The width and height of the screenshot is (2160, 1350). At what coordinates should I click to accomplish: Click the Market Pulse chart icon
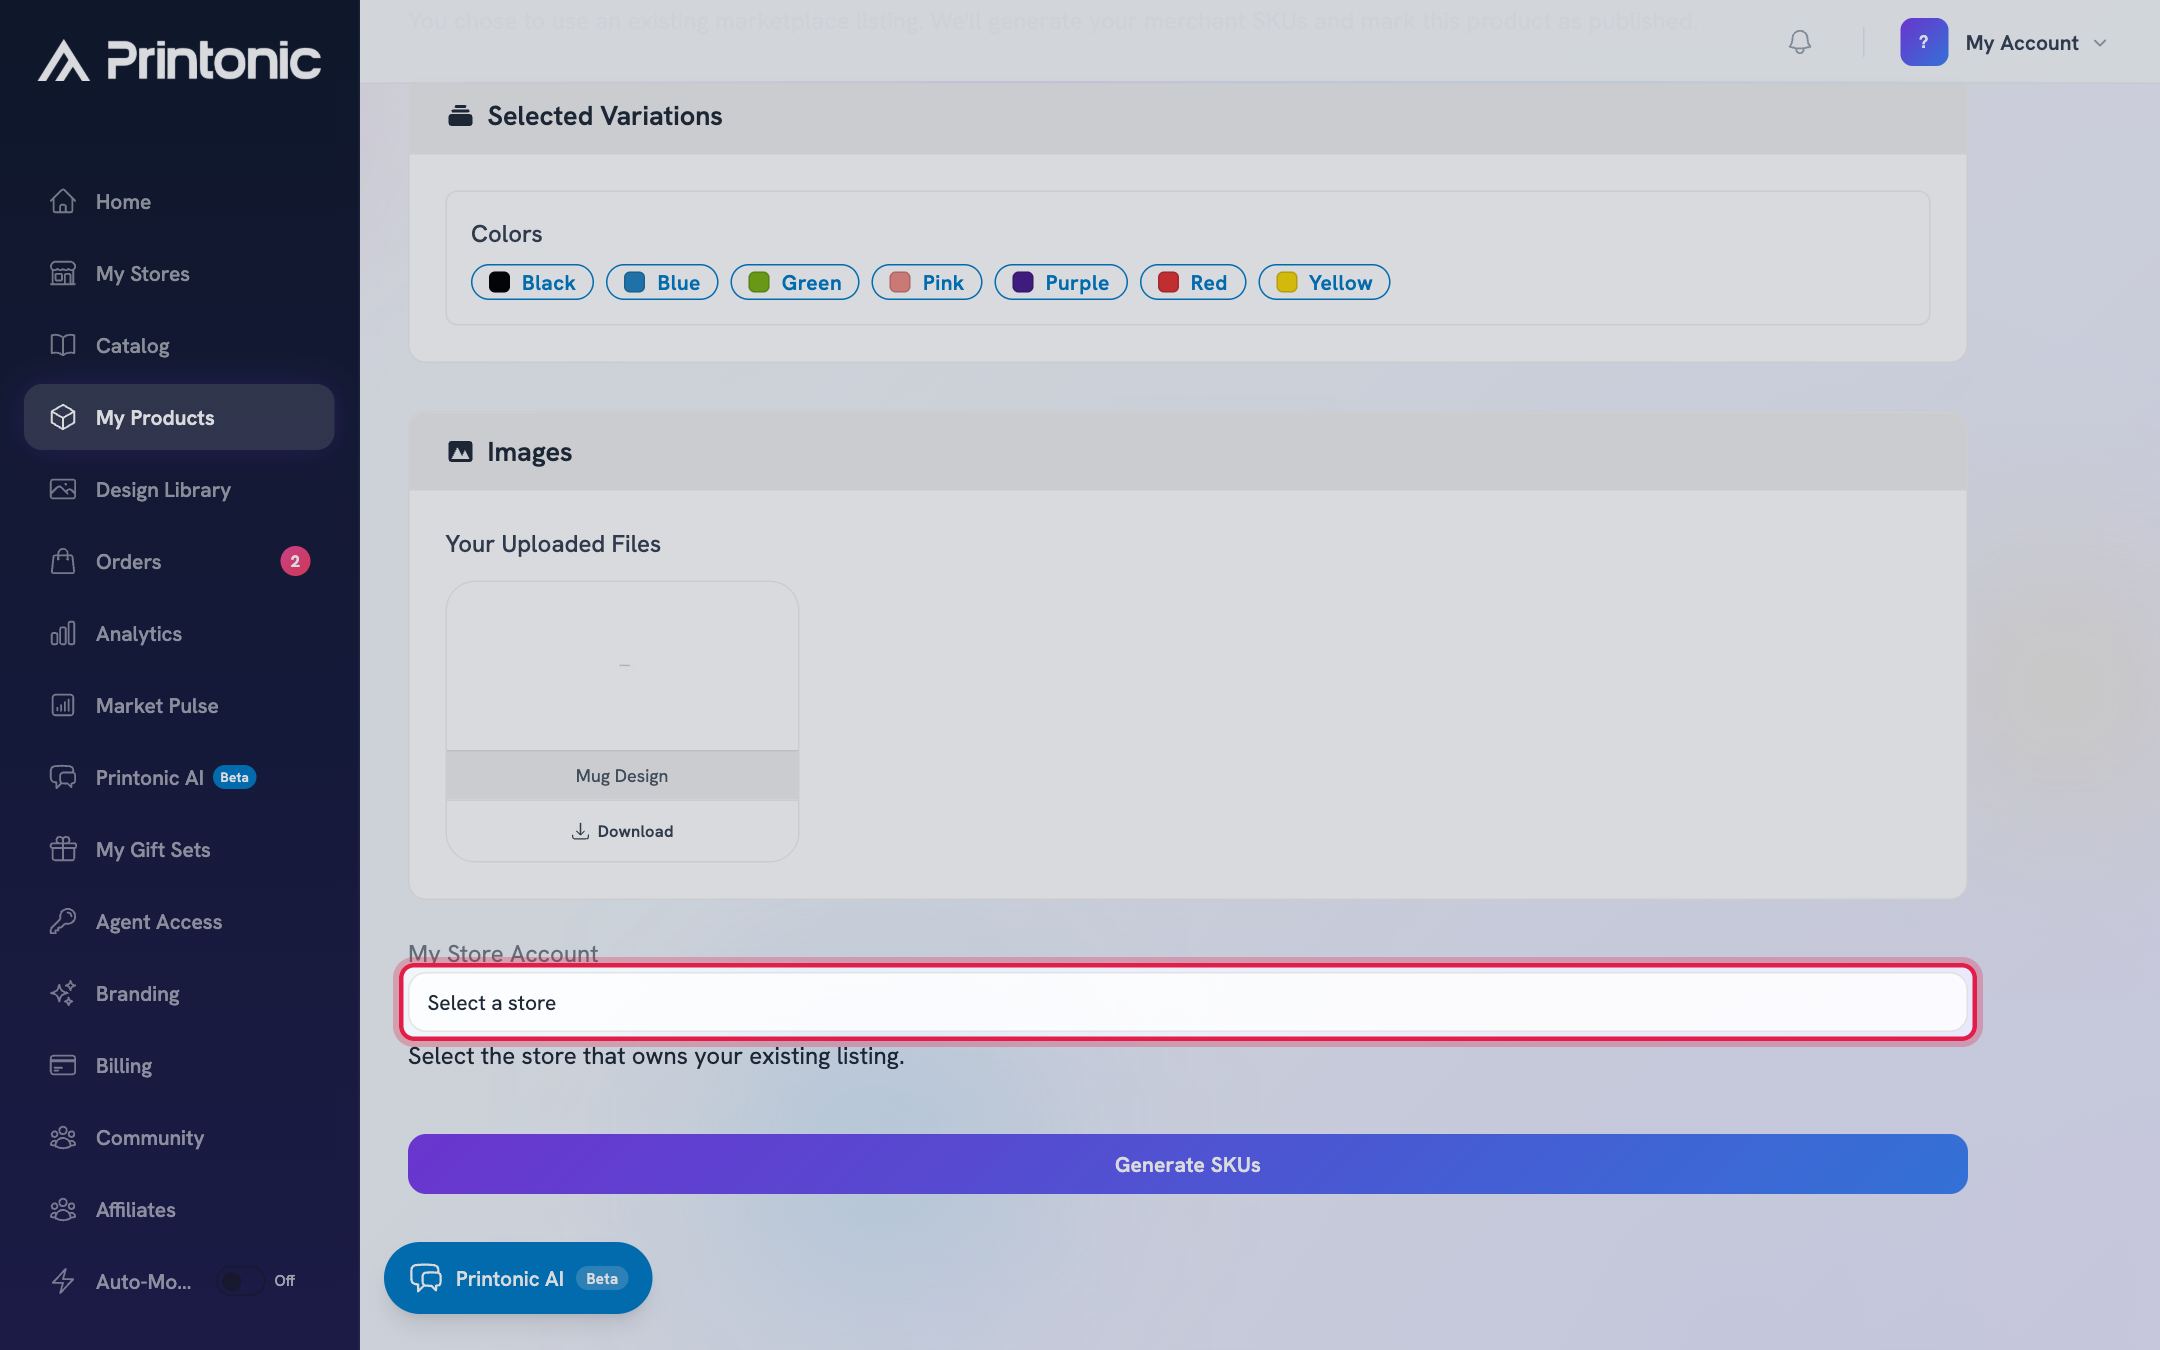63,705
